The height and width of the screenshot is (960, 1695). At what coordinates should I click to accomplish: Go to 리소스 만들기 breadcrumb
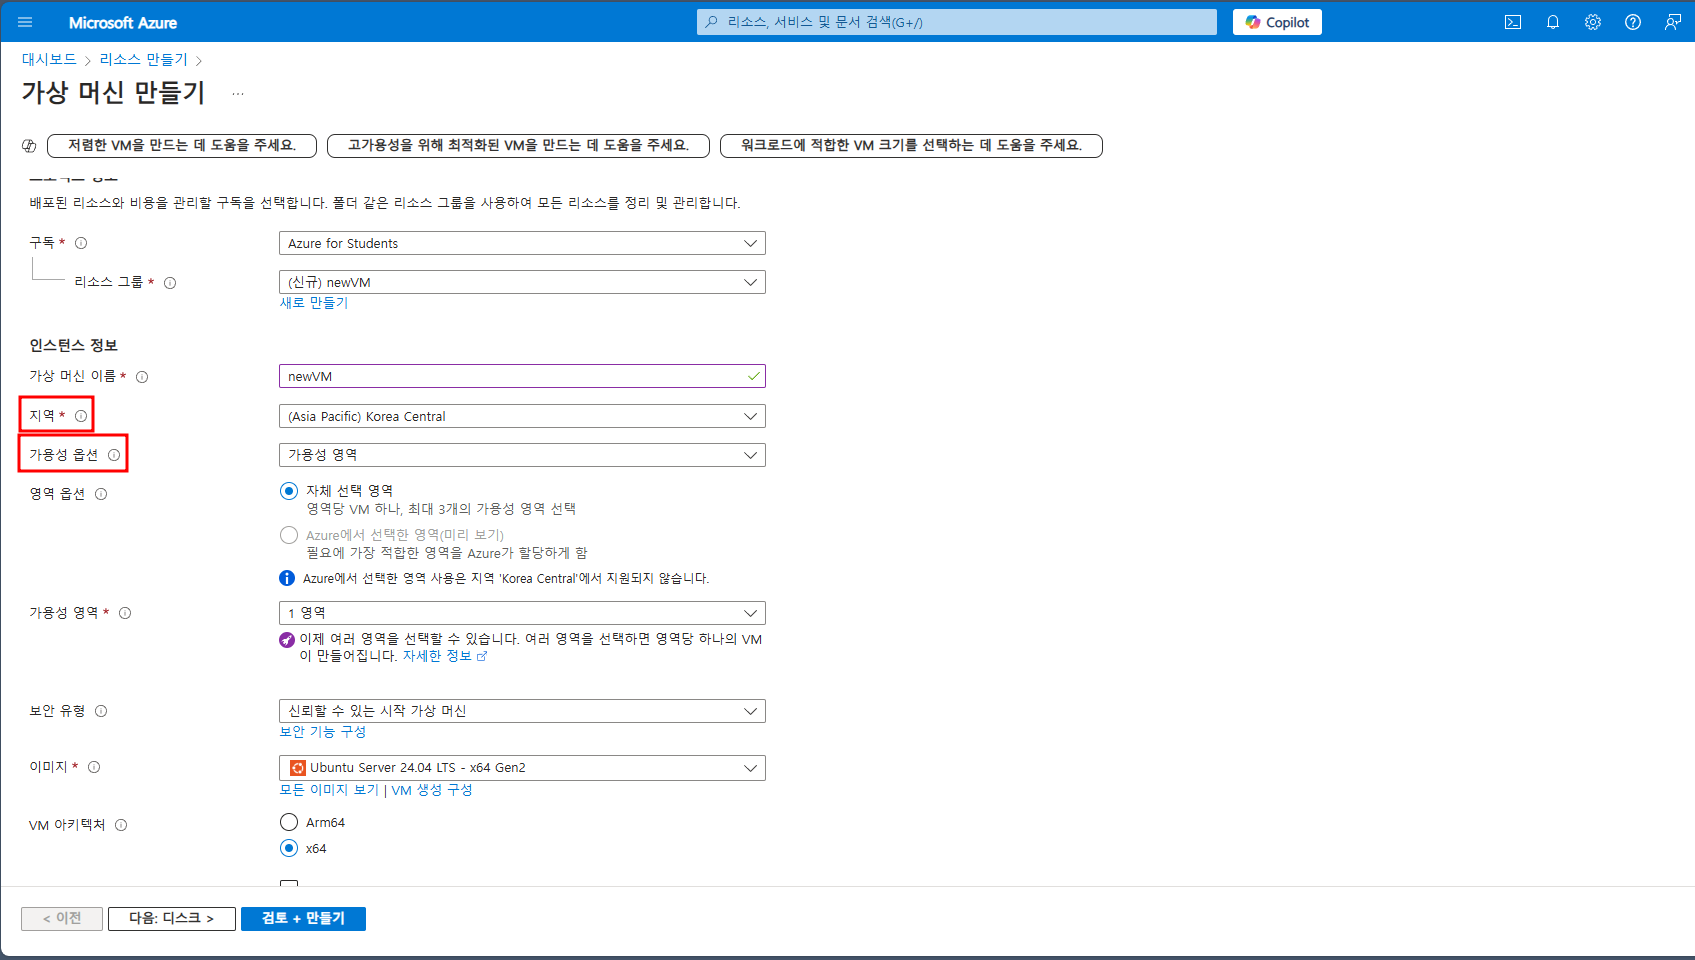point(143,60)
